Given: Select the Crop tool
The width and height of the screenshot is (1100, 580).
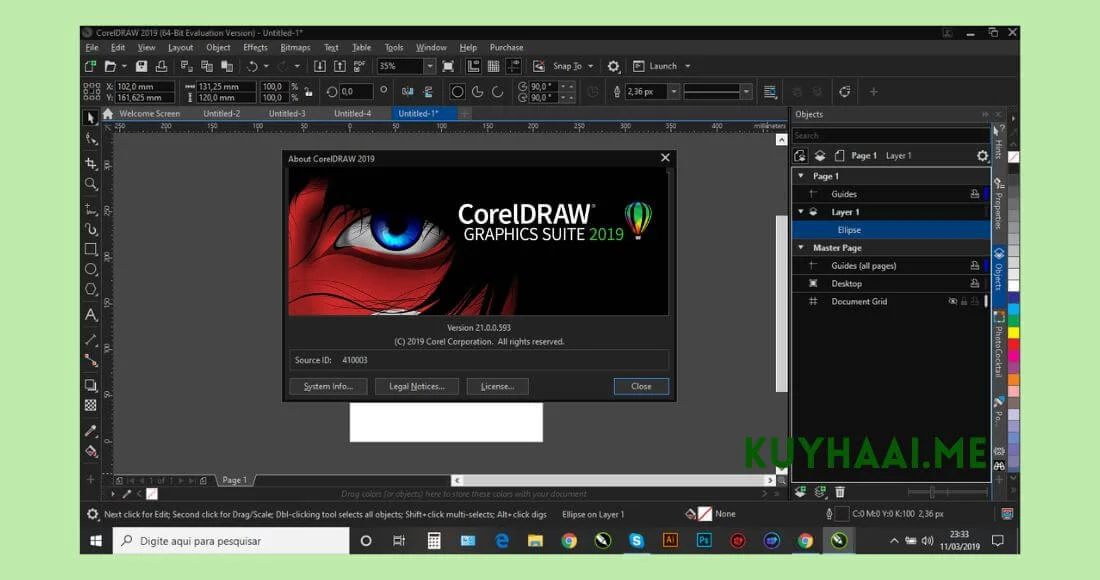Looking at the screenshot, I should point(90,163).
